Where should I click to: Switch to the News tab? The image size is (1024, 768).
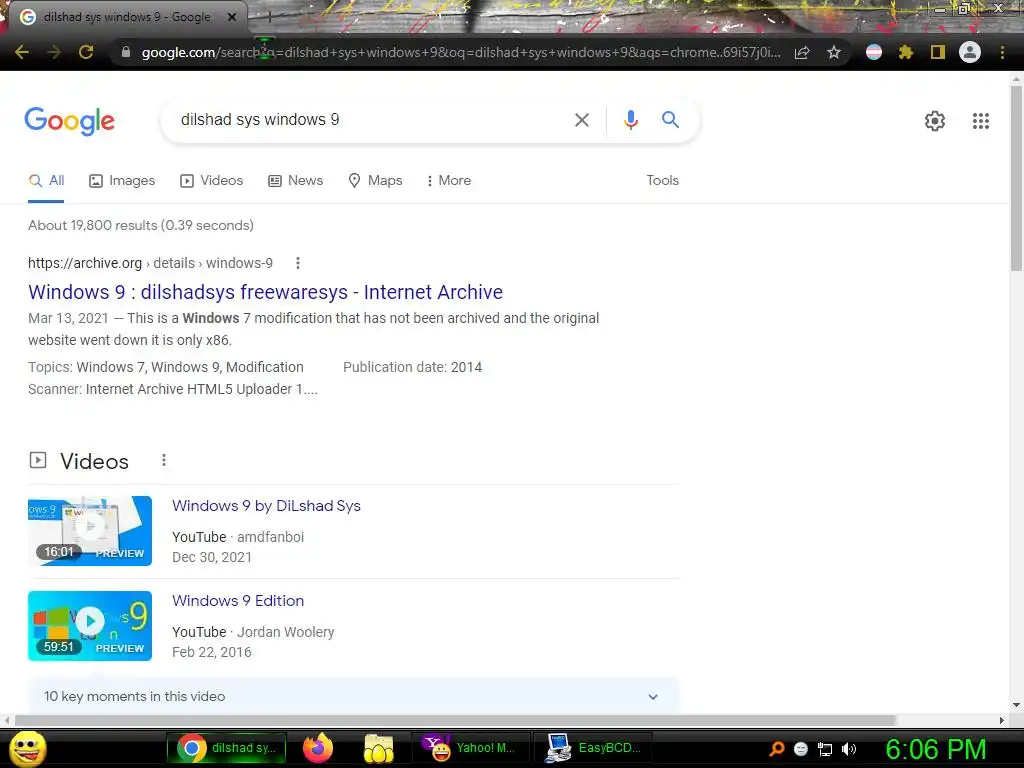coord(295,181)
